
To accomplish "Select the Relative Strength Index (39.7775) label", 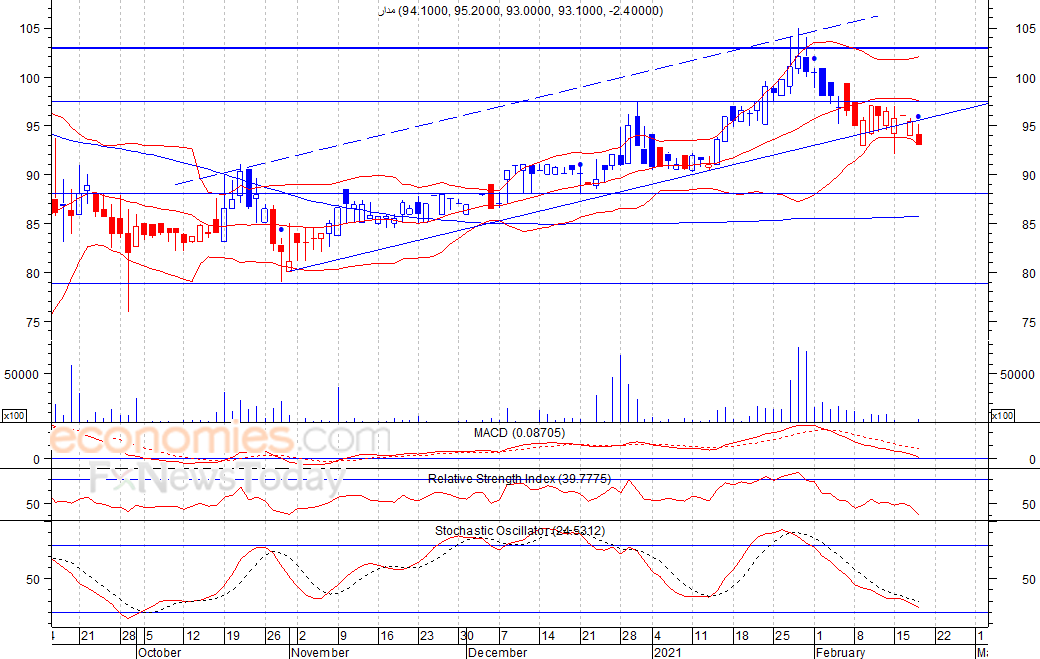I will point(519,479).
